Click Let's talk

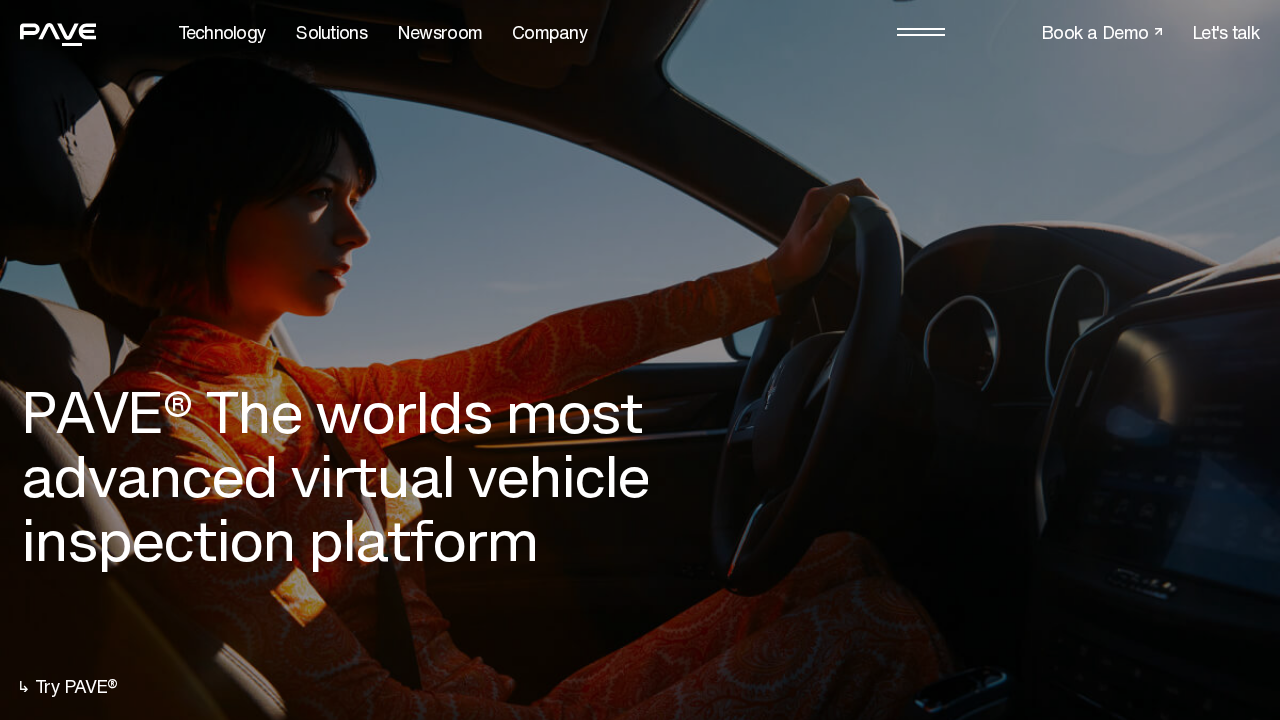tap(1226, 32)
